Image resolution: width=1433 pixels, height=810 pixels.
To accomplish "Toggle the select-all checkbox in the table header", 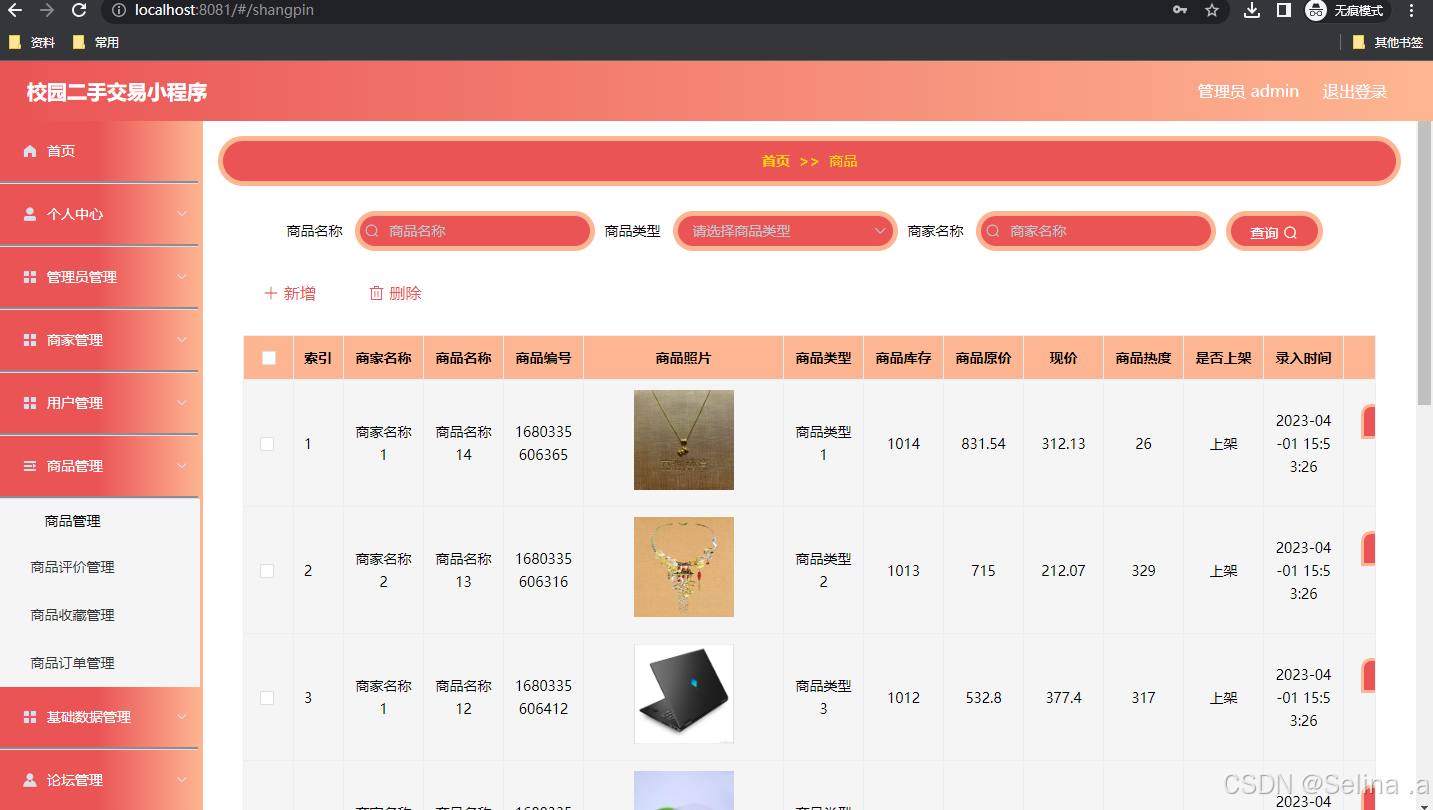I will click(x=268, y=358).
